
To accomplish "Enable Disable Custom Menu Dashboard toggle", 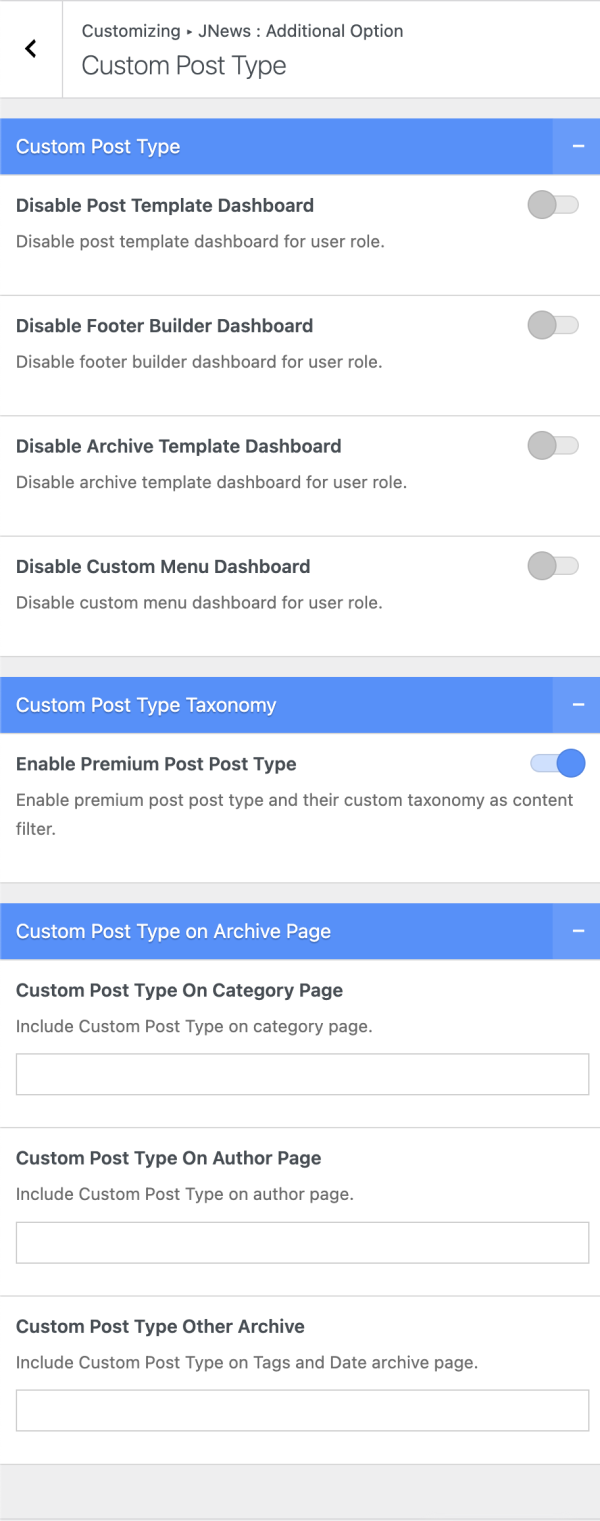I will click(x=554, y=566).
